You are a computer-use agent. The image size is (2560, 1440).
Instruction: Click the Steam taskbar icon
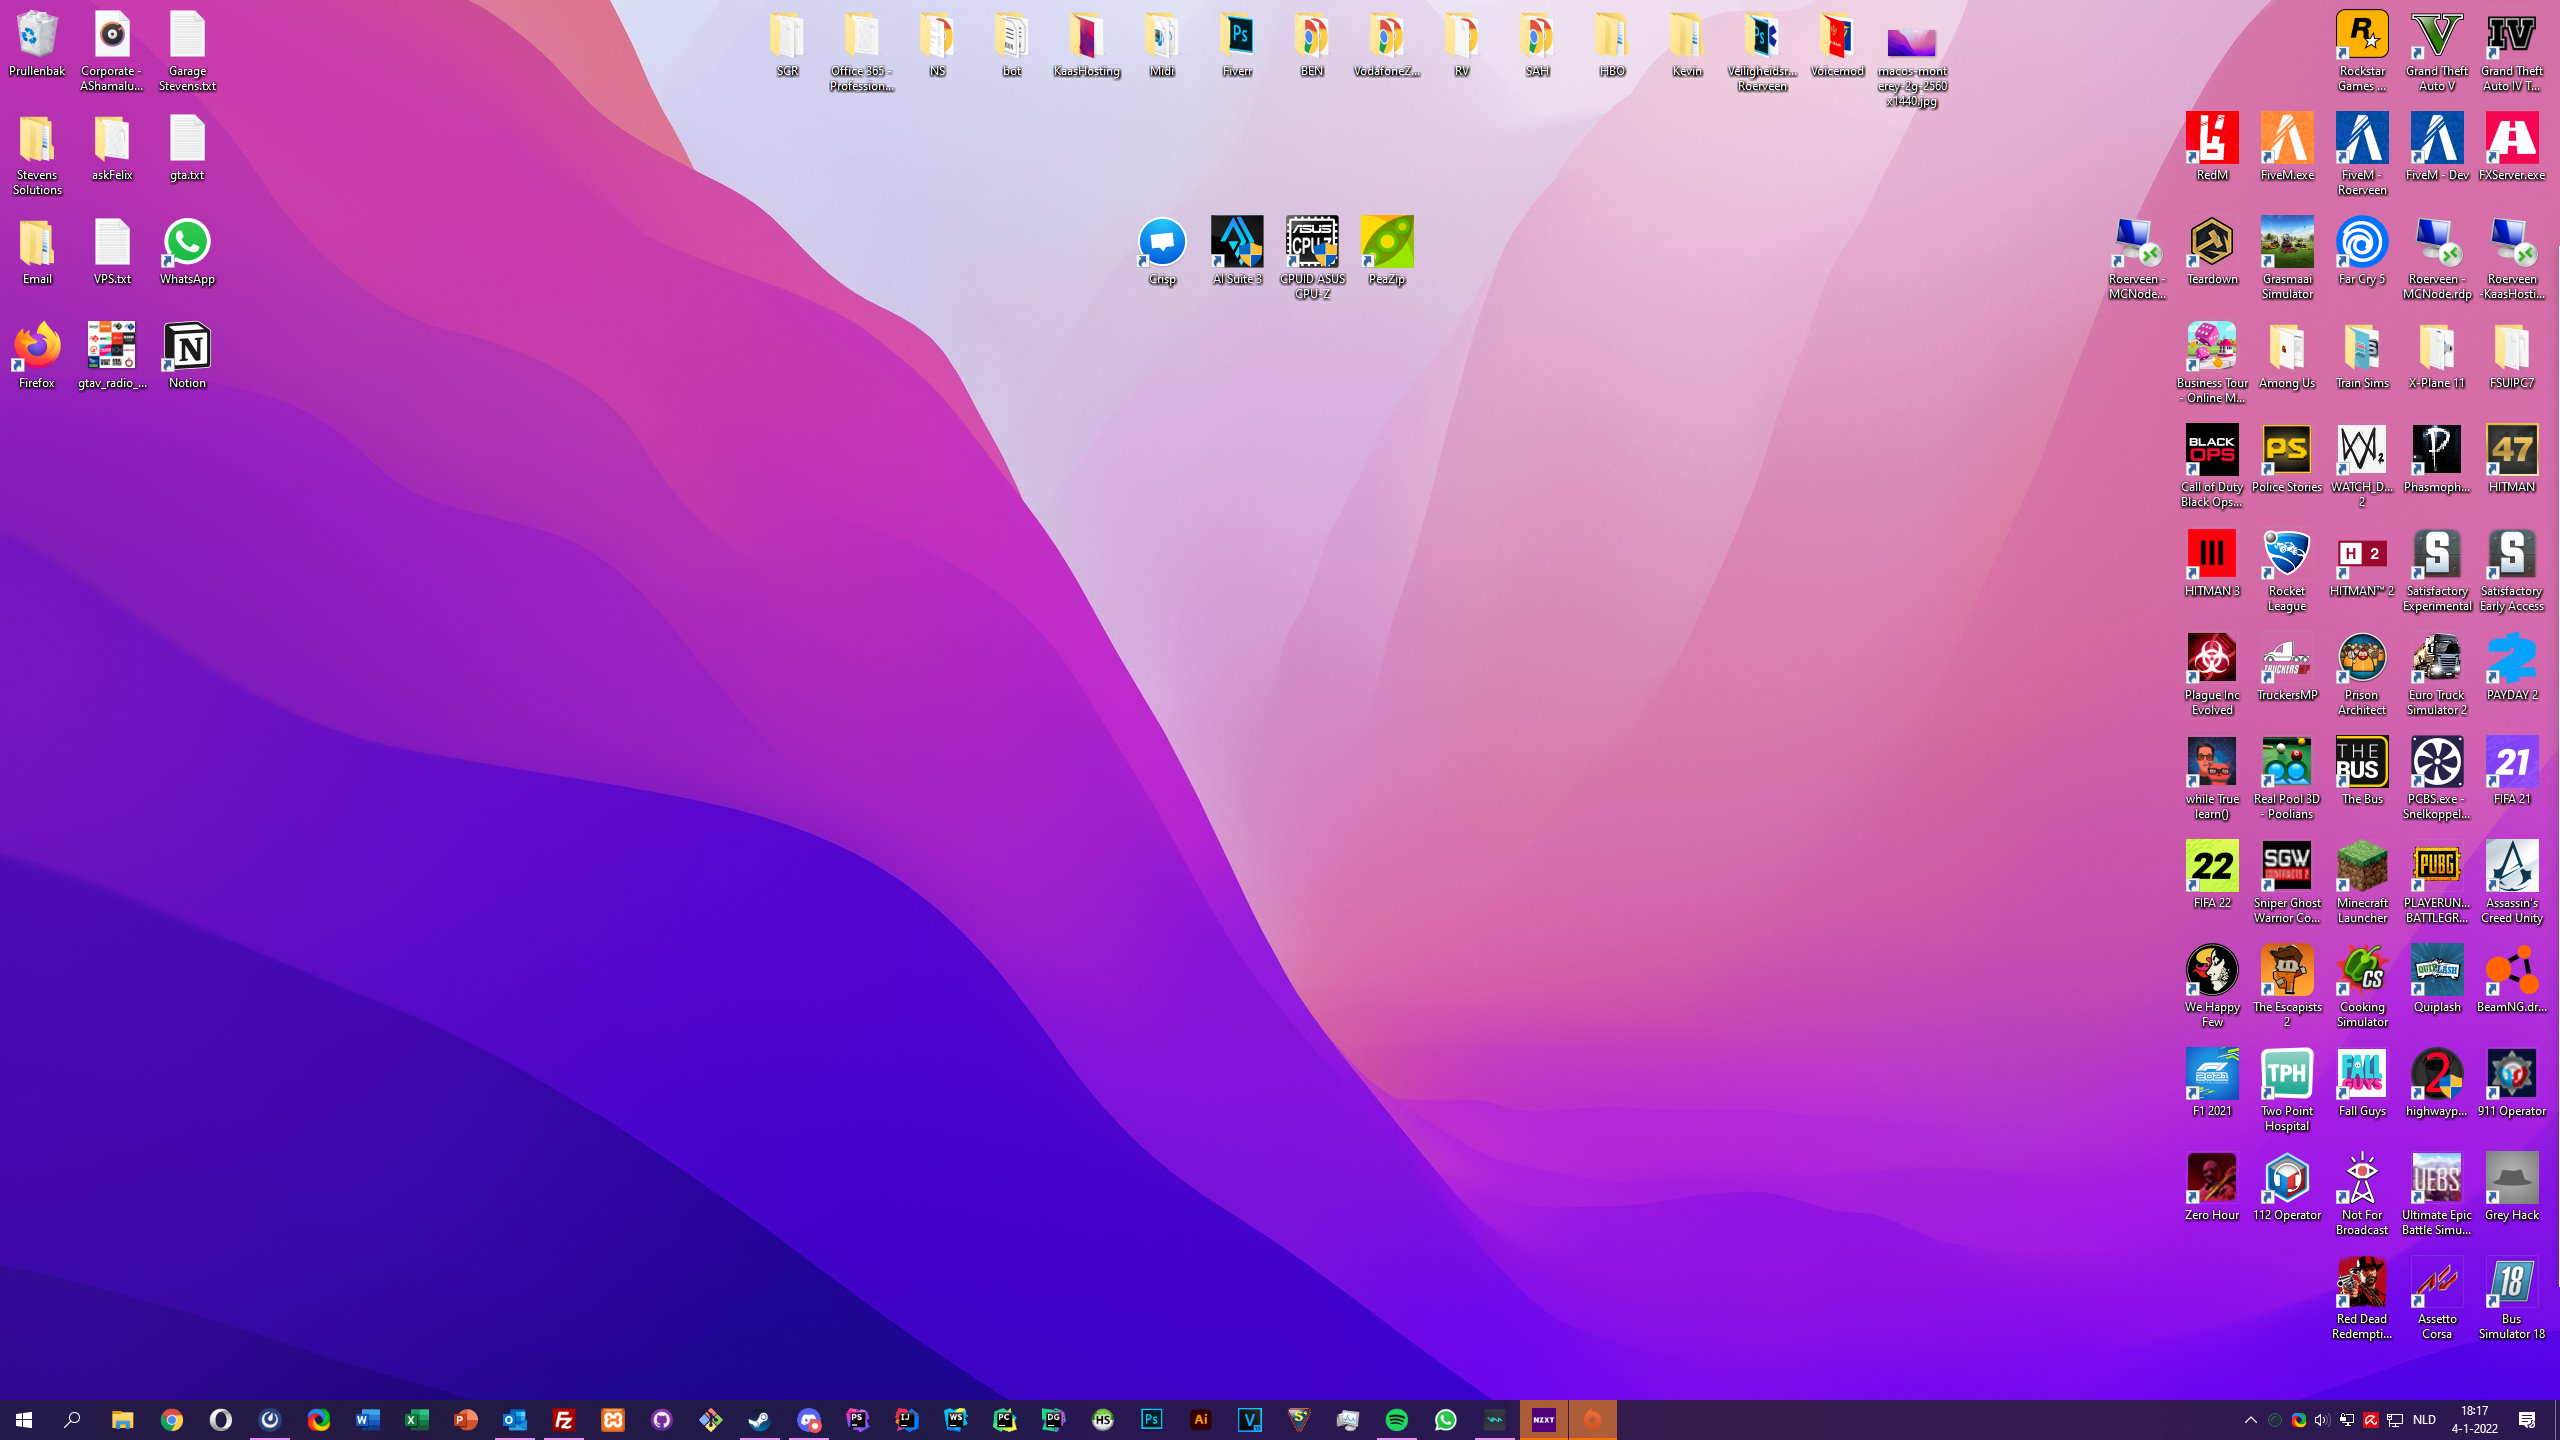click(x=759, y=1420)
